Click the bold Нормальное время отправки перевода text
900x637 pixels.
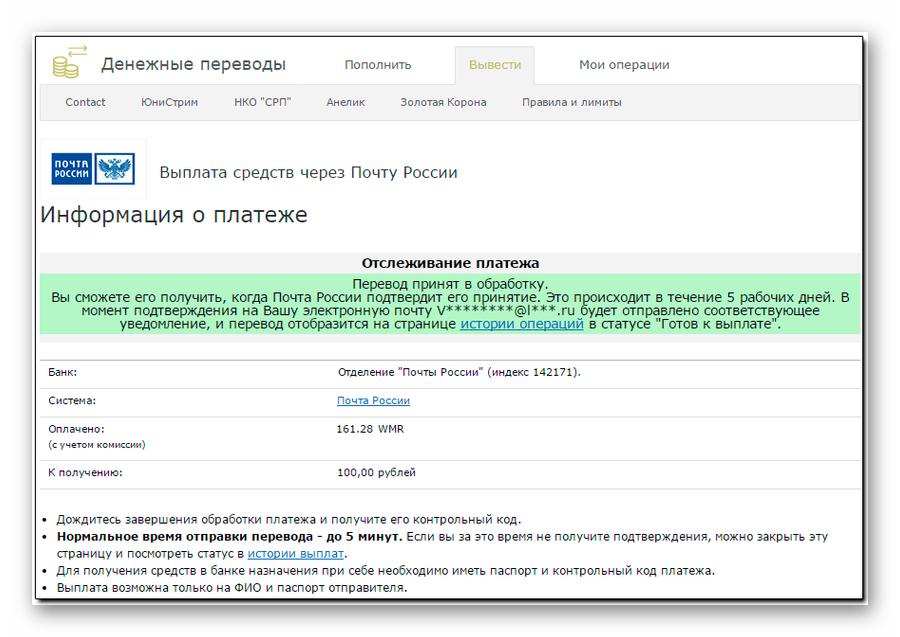pyautogui.click(x=228, y=537)
